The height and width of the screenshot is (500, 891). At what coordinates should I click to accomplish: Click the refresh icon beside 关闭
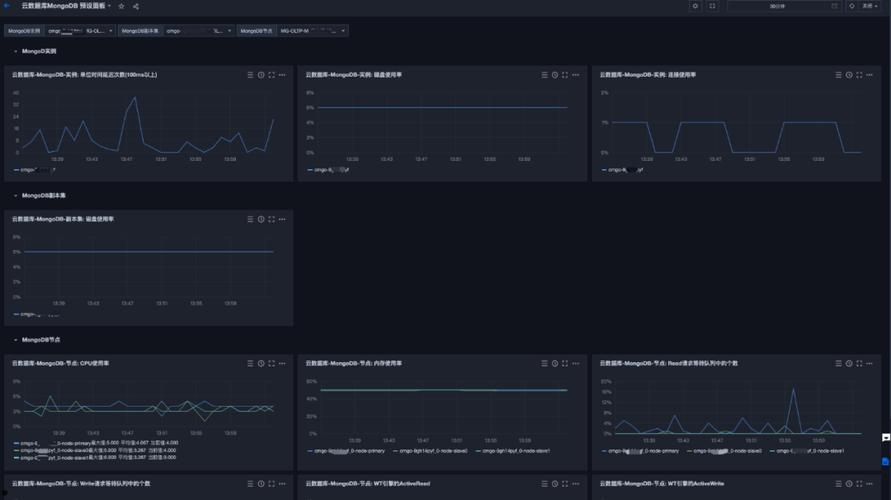[851, 6]
